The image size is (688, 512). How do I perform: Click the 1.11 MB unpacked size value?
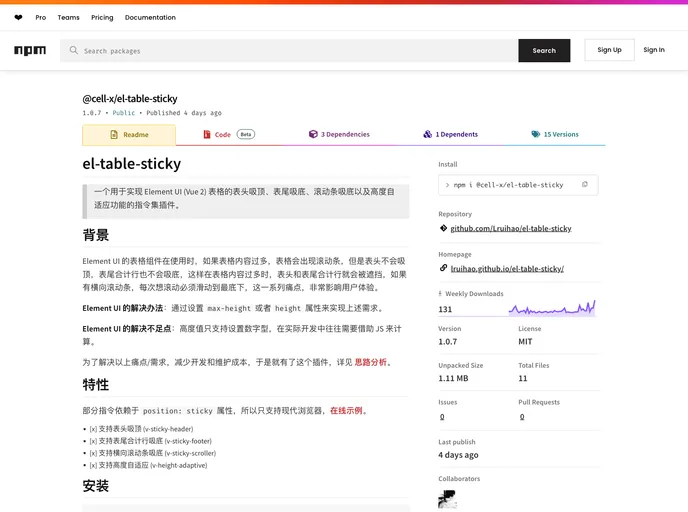[x=453, y=378]
